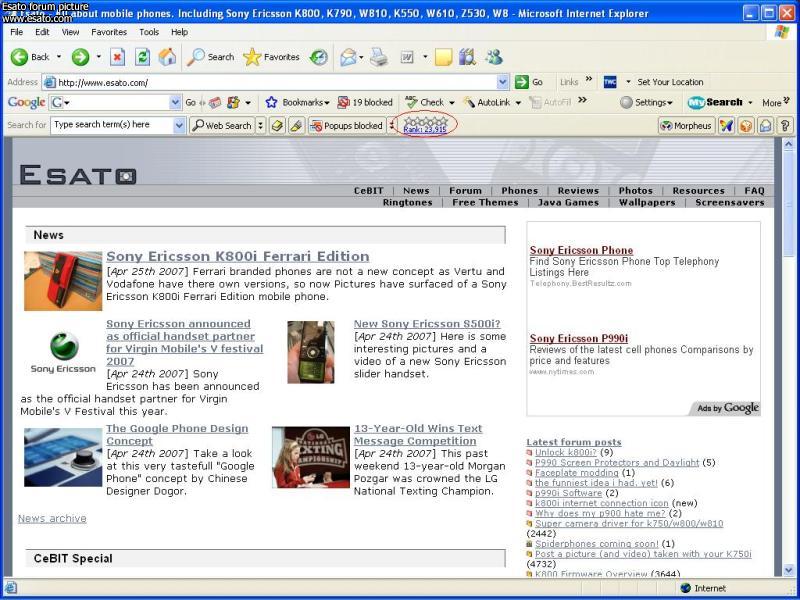Open Google toolbar Settings
Image resolution: width=800 pixels, height=600 pixels.
(646, 103)
